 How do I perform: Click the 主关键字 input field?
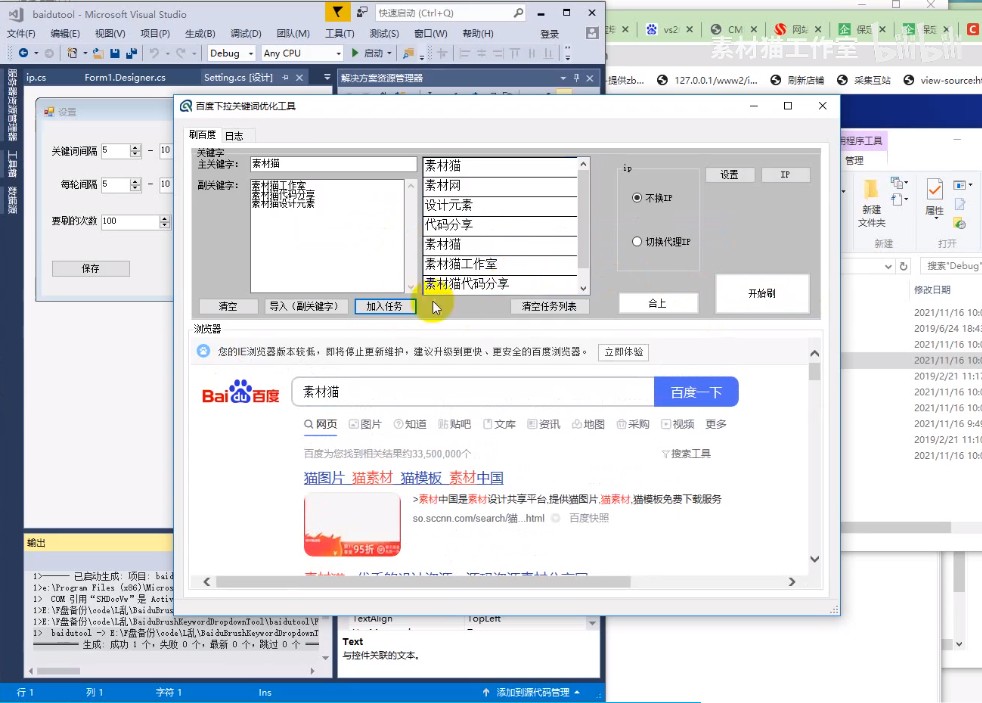(x=333, y=164)
